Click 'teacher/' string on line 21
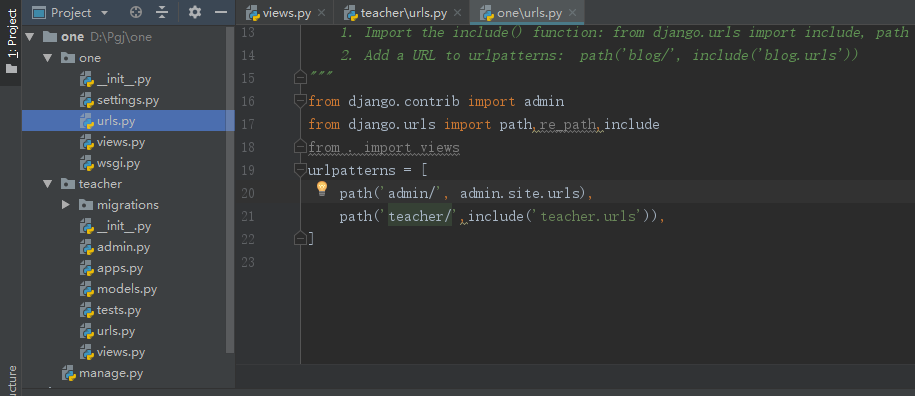 420,216
